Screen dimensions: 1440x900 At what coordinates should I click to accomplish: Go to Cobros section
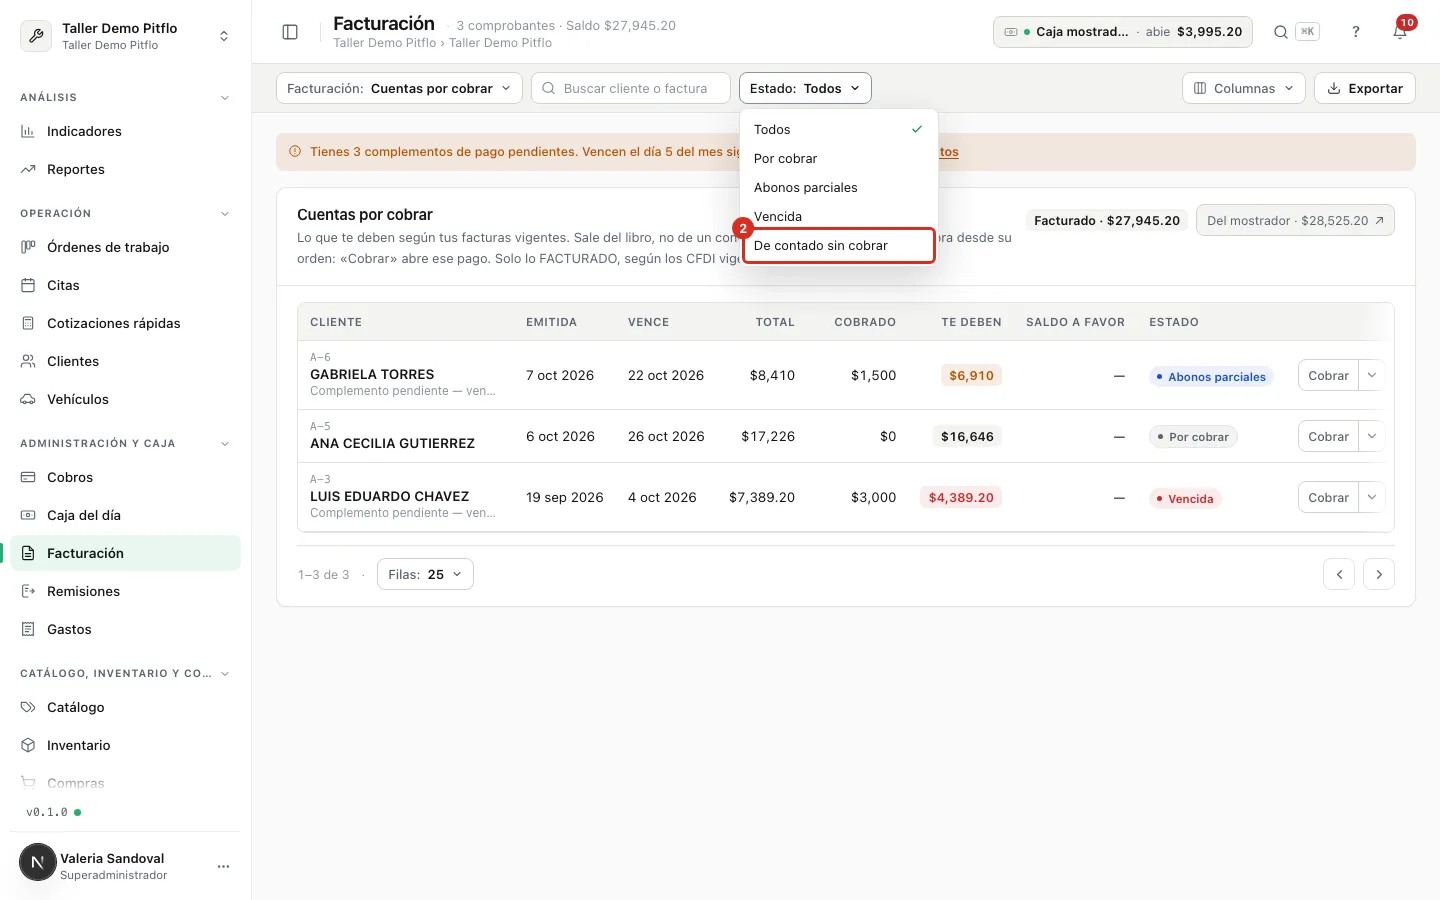[x=125, y=477]
